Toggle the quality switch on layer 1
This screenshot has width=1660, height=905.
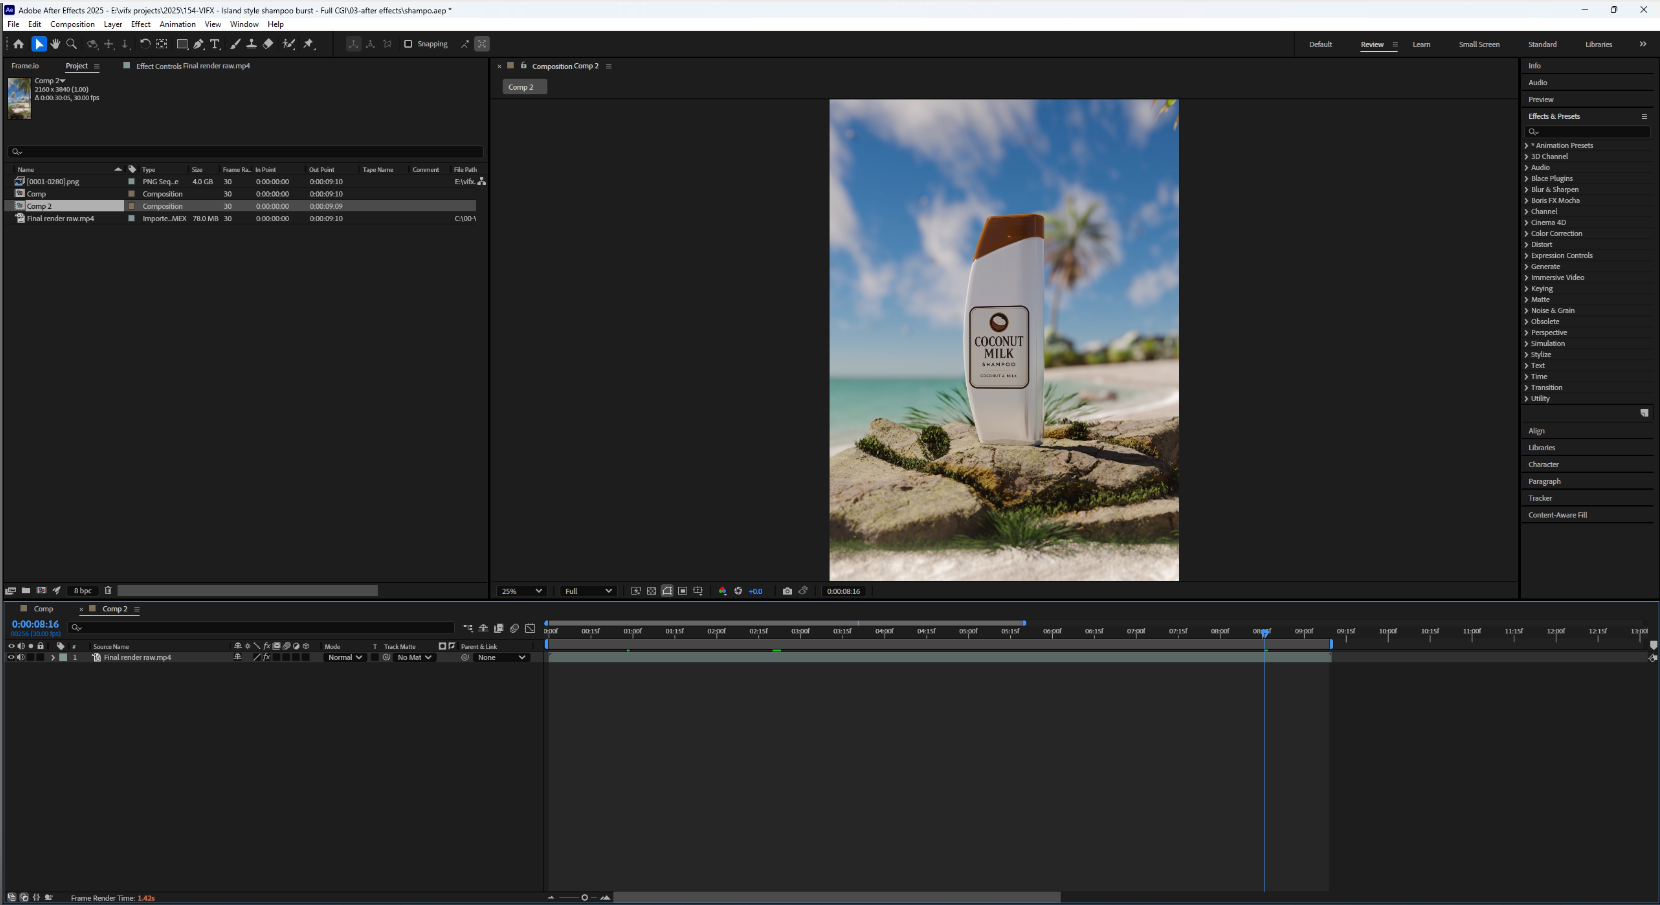tap(257, 657)
